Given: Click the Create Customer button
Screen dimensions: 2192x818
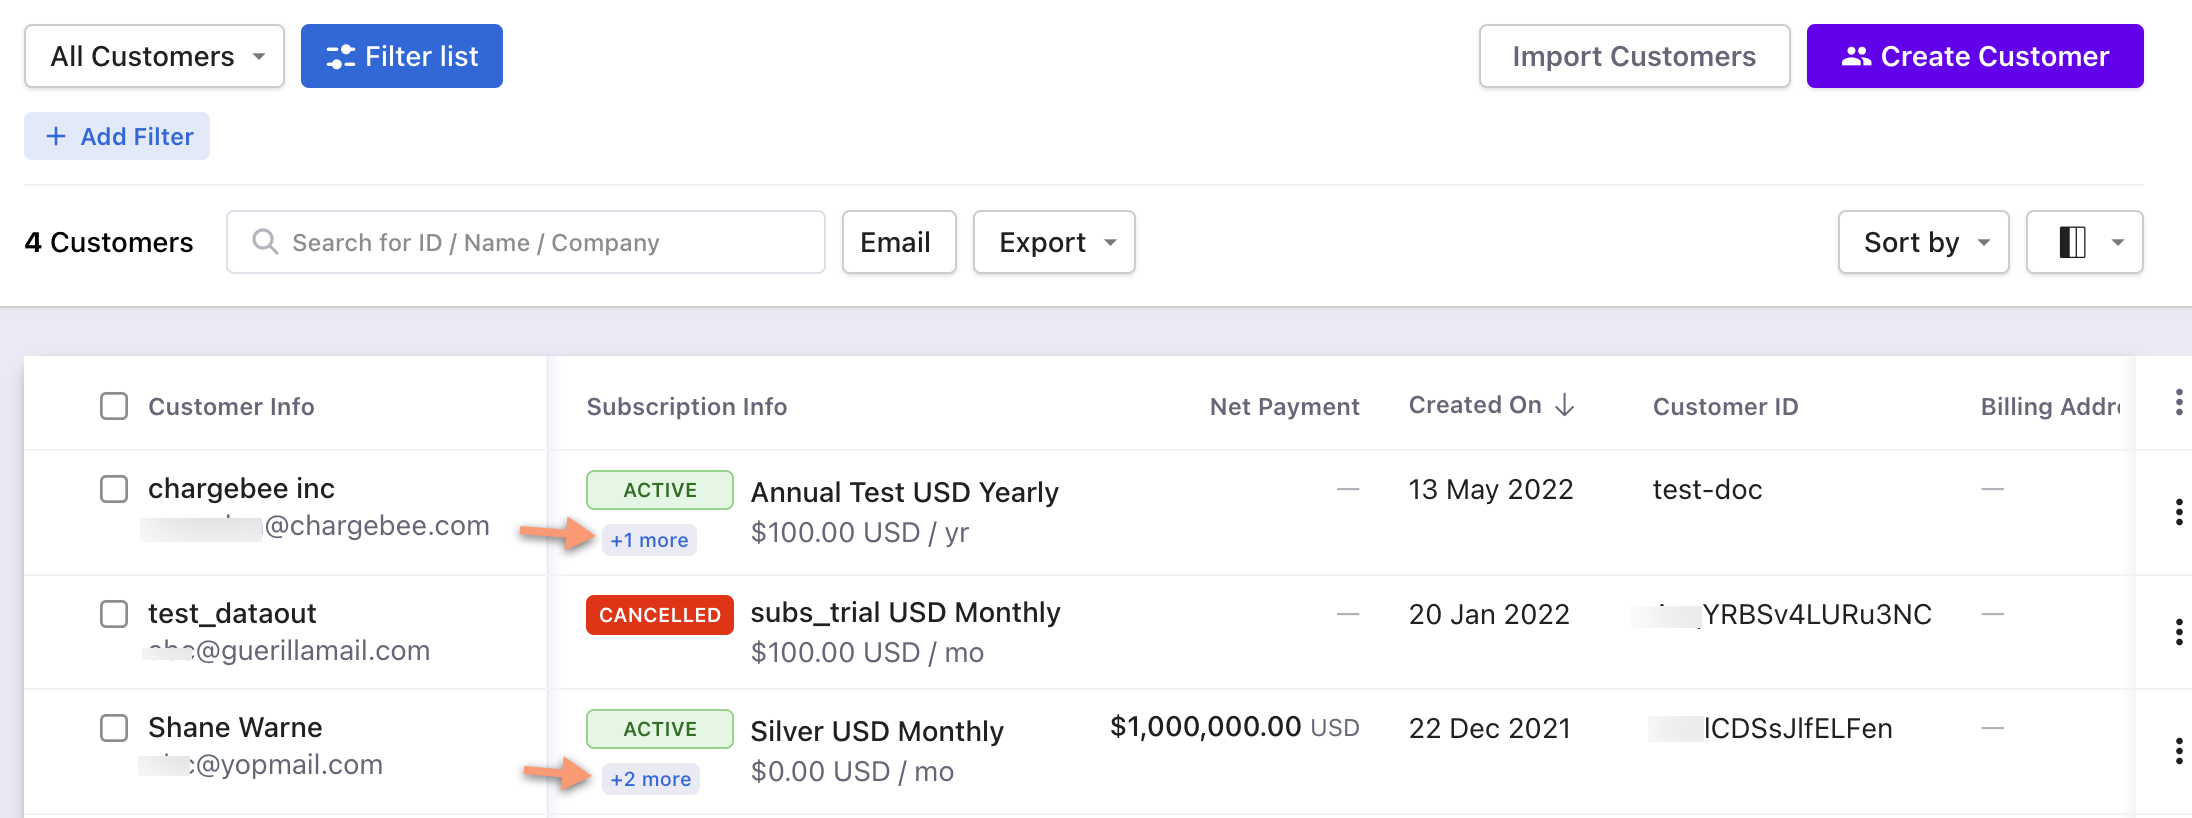Looking at the screenshot, I should [1974, 57].
